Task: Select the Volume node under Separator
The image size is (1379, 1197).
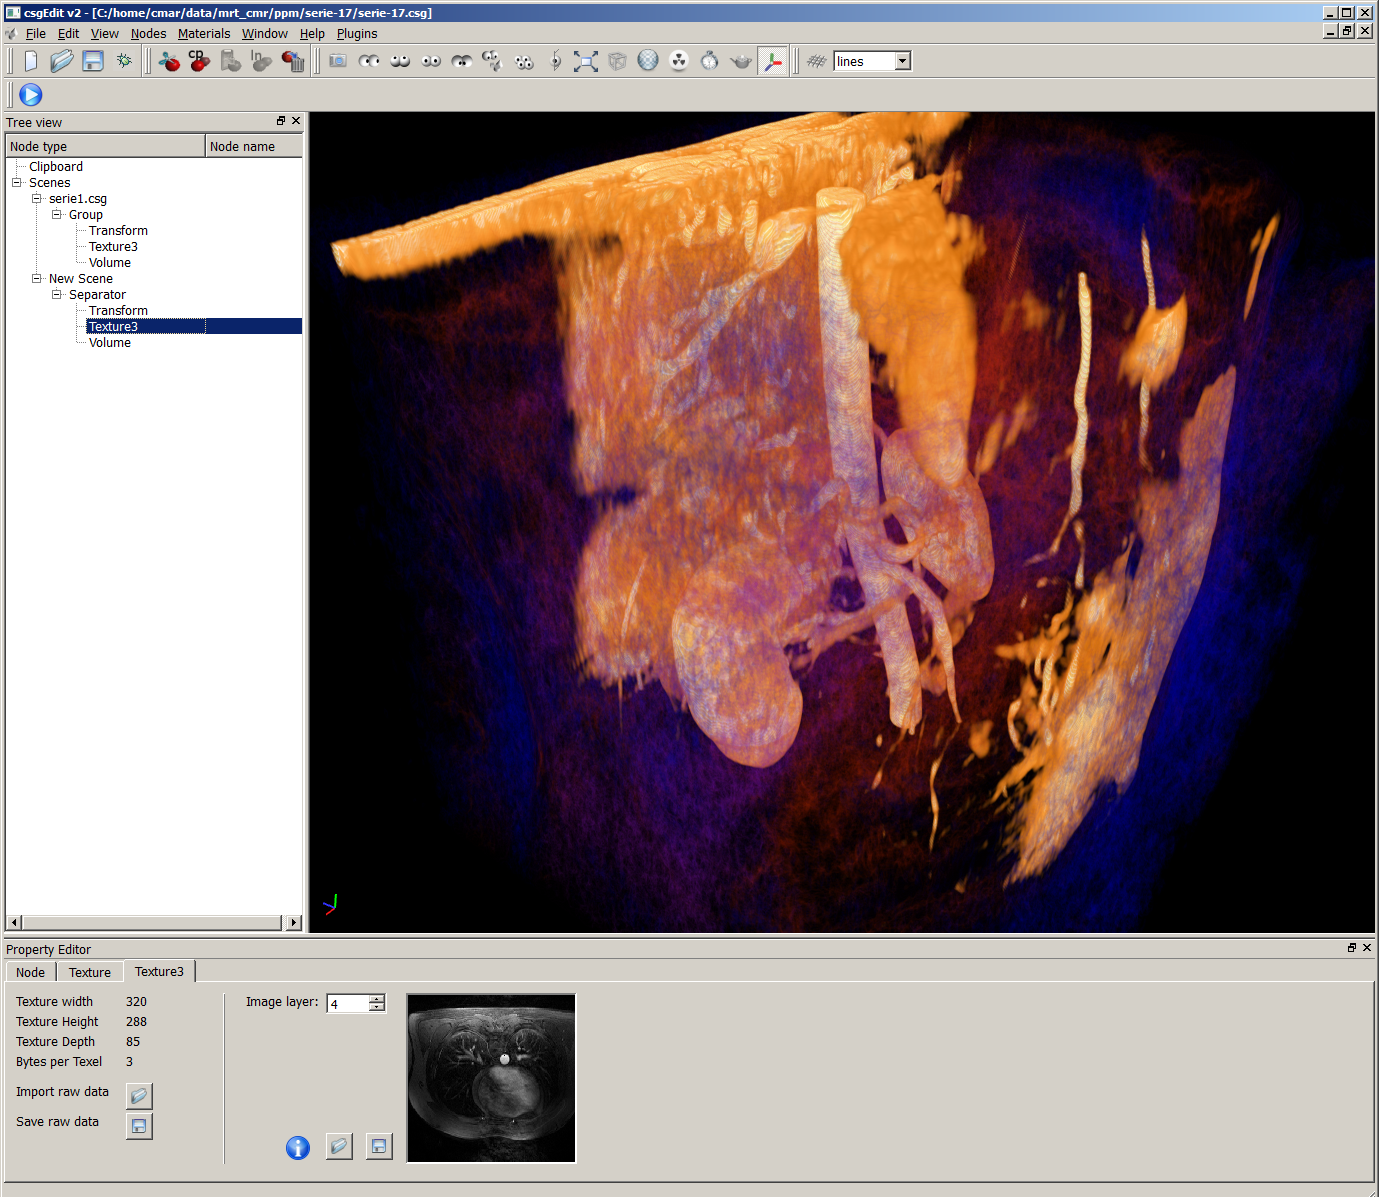Action: [x=110, y=343]
